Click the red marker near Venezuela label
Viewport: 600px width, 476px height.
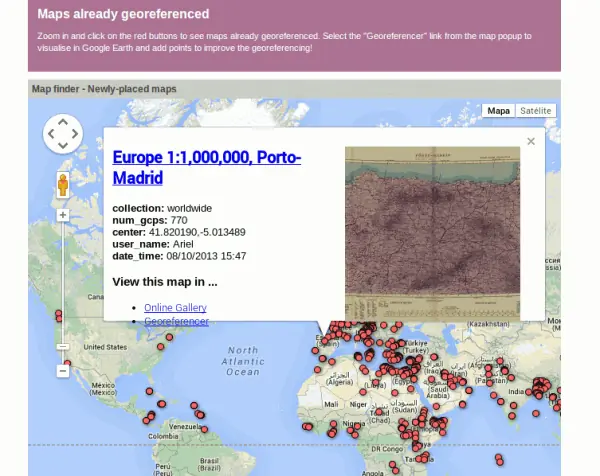(x=204, y=430)
